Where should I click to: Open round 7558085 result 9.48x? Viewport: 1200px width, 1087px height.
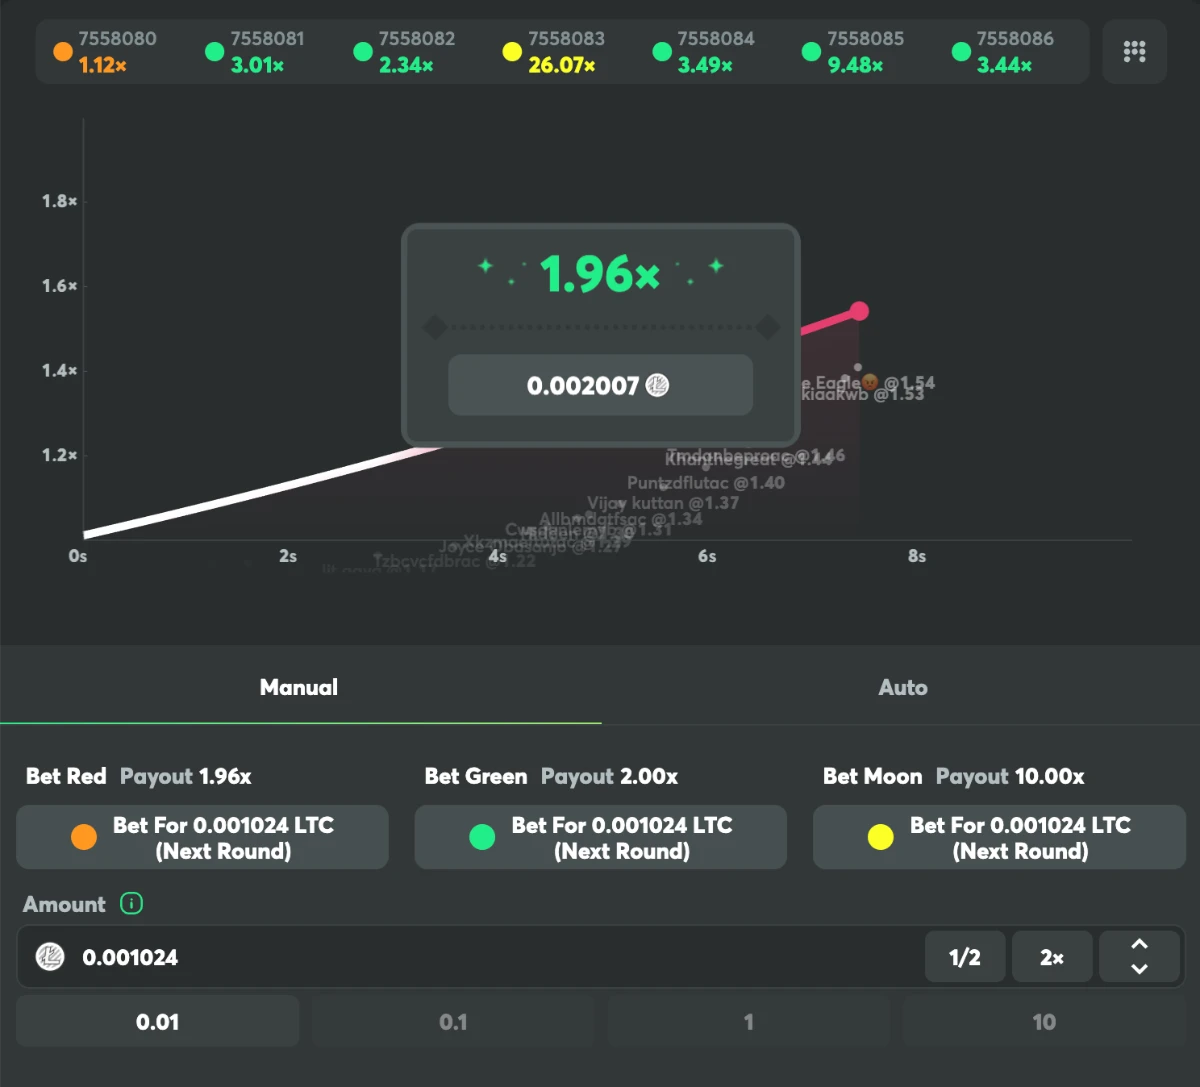(x=855, y=65)
